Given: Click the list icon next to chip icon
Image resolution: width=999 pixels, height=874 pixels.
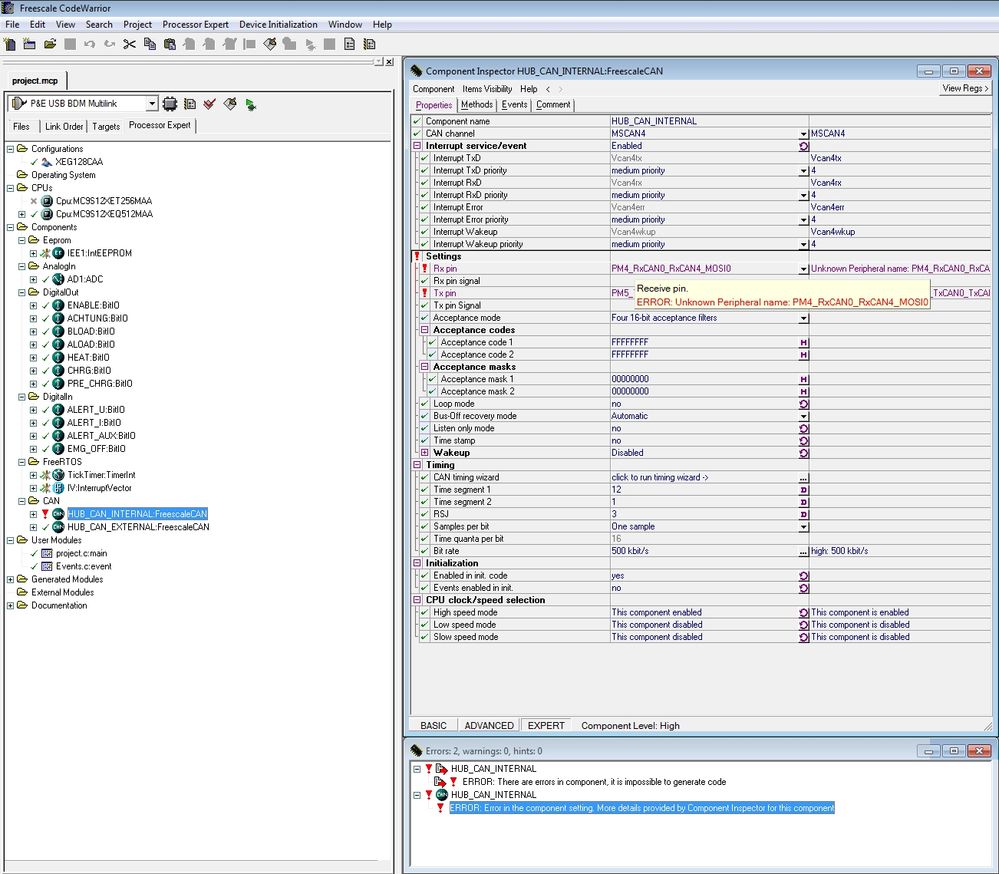Looking at the screenshot, I should [x=190, y=104].
